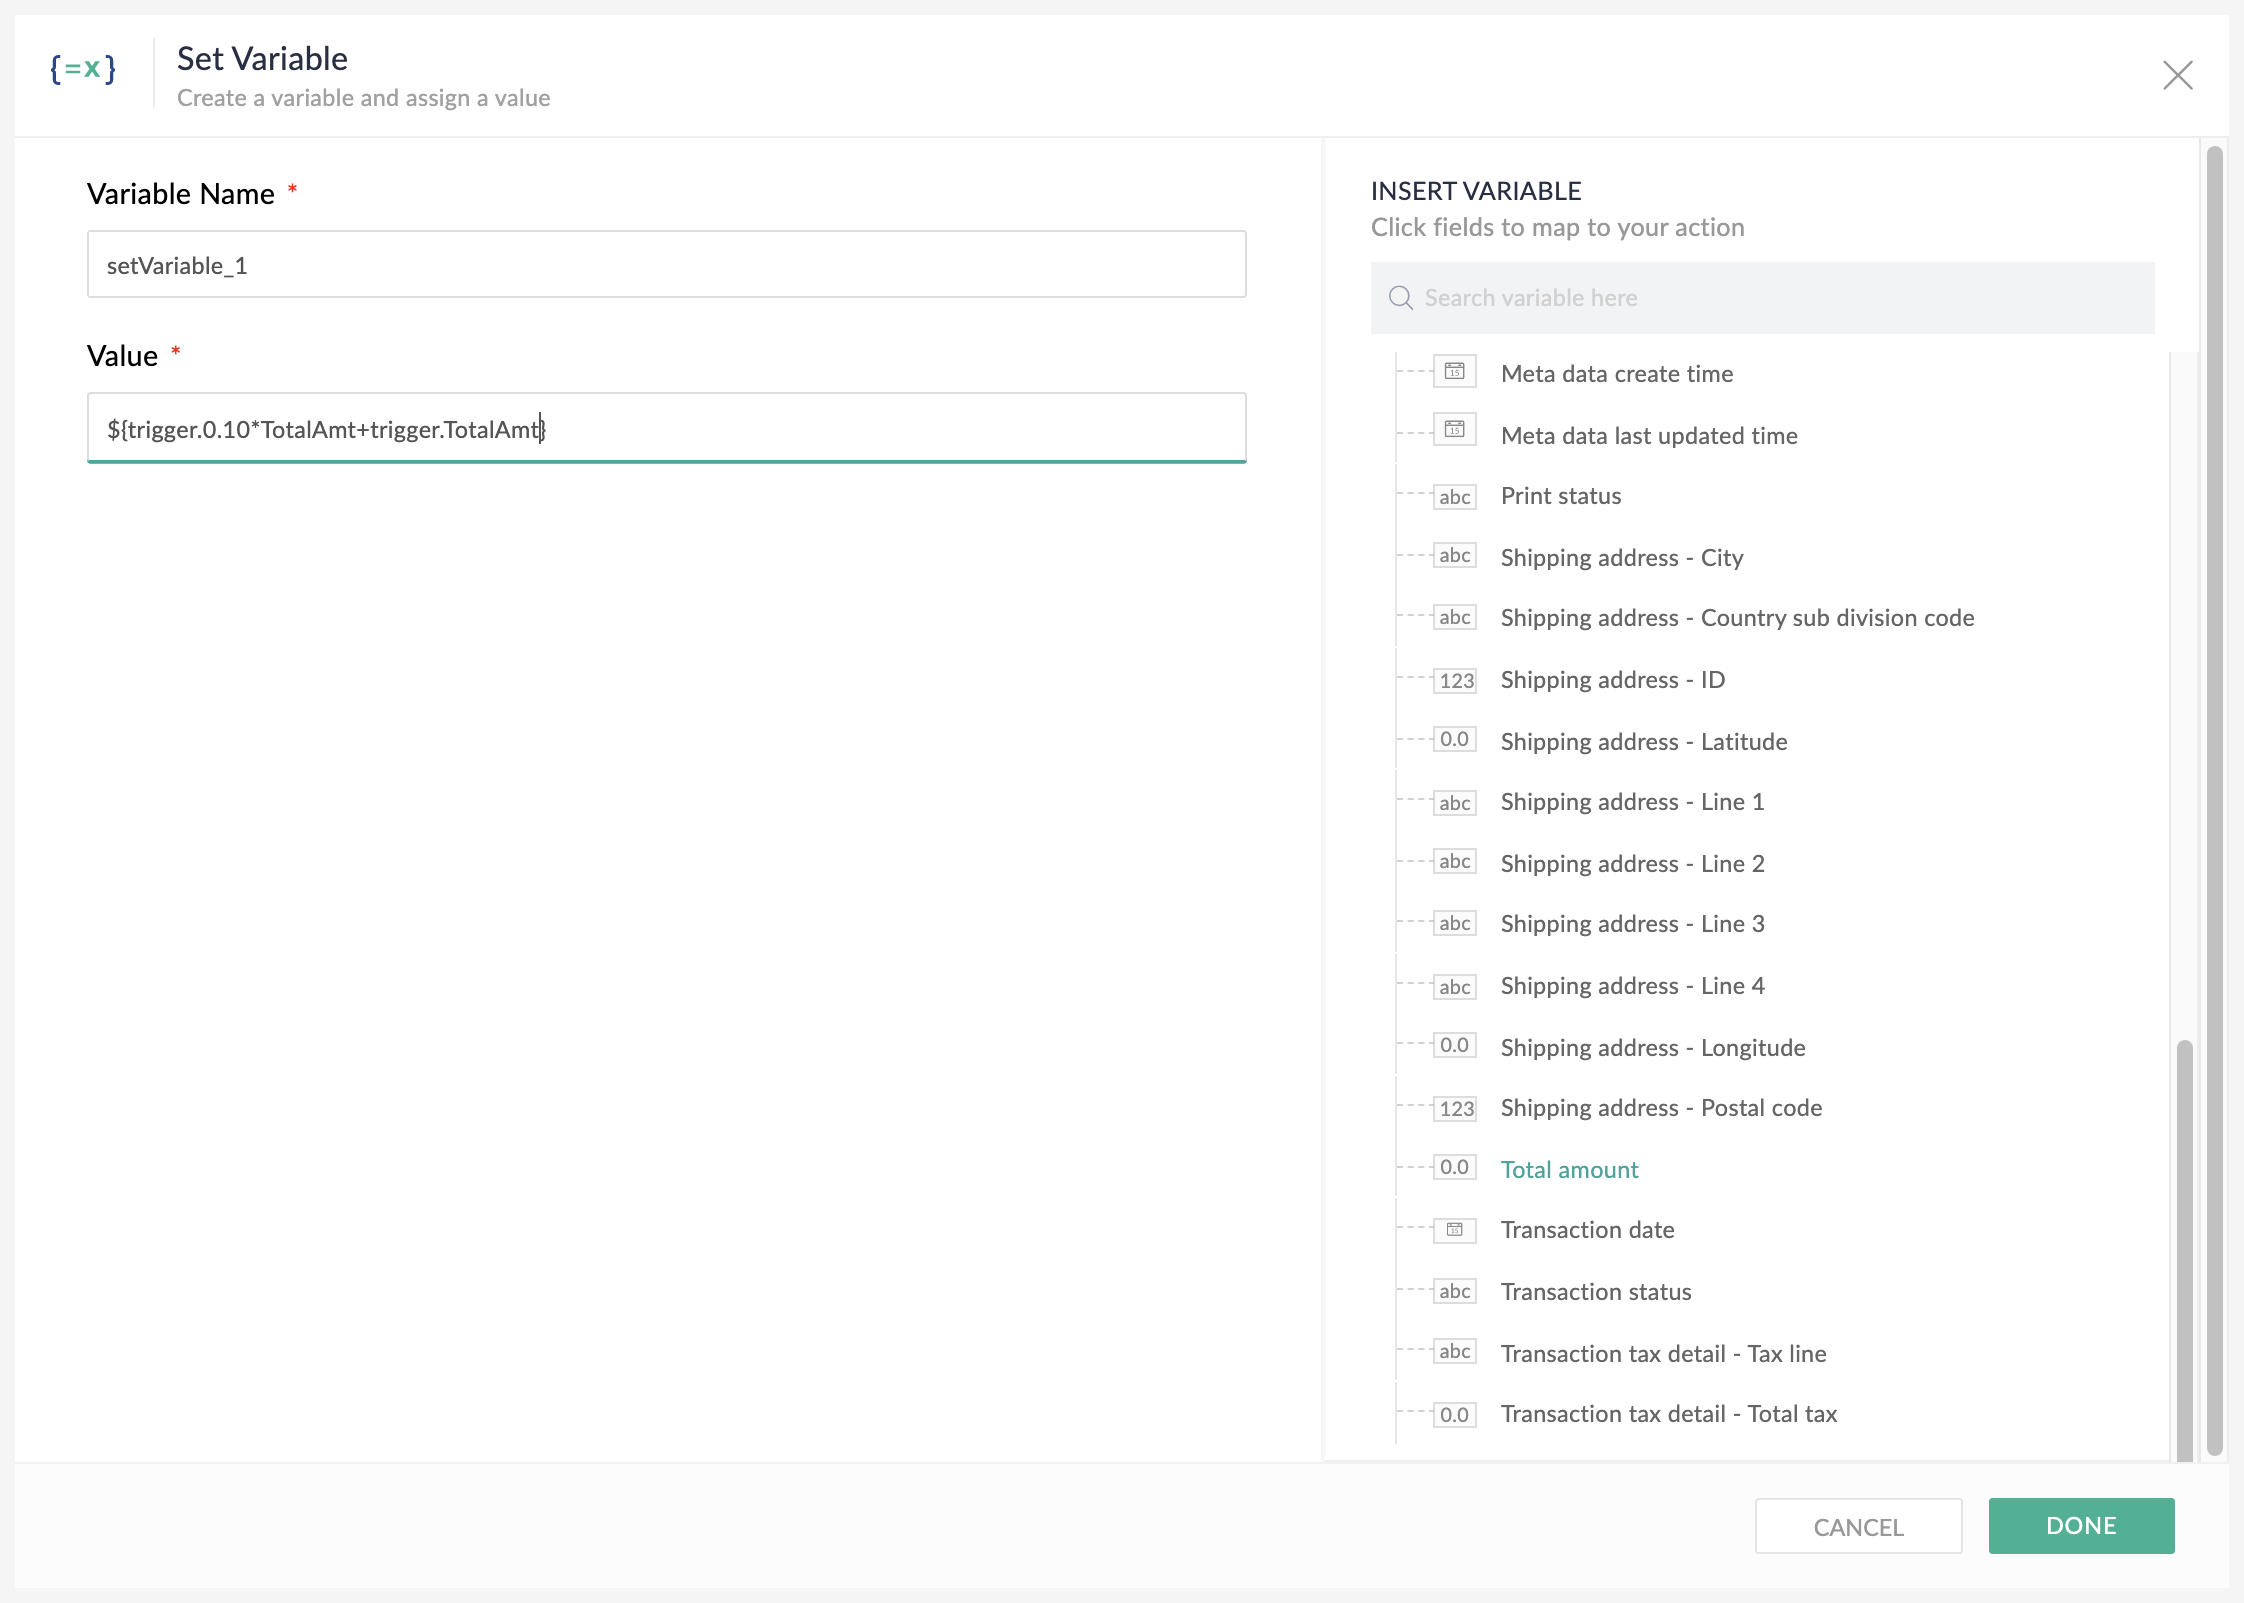Screen dimensions: 2244x1603
Task: Click date icon beside Transaction date
Action: click(x=1455, y=1230)
